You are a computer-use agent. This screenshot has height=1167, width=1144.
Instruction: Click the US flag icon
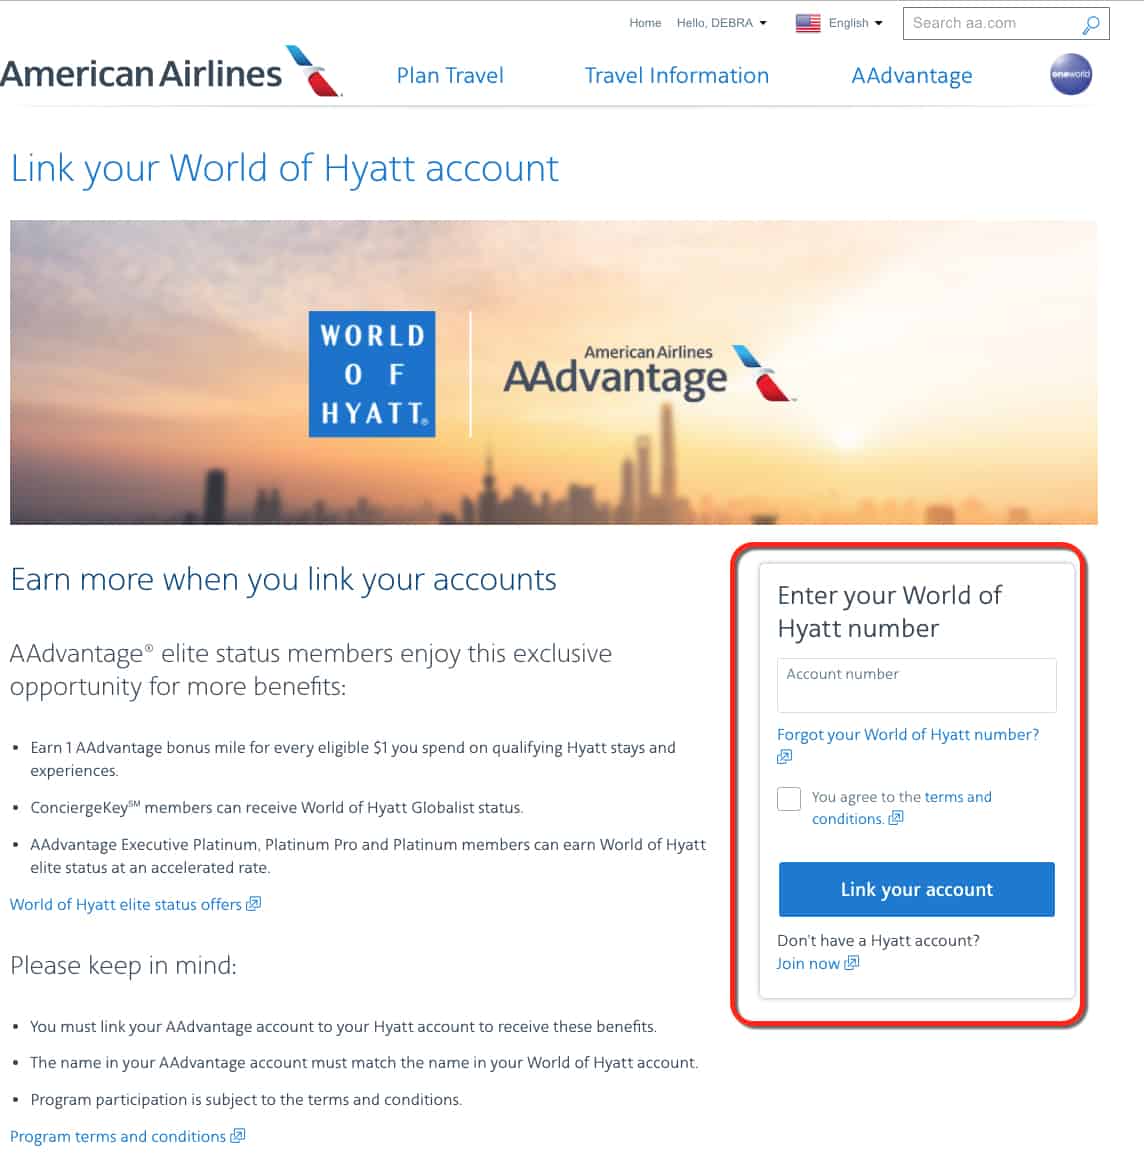(x=808, y=23)
